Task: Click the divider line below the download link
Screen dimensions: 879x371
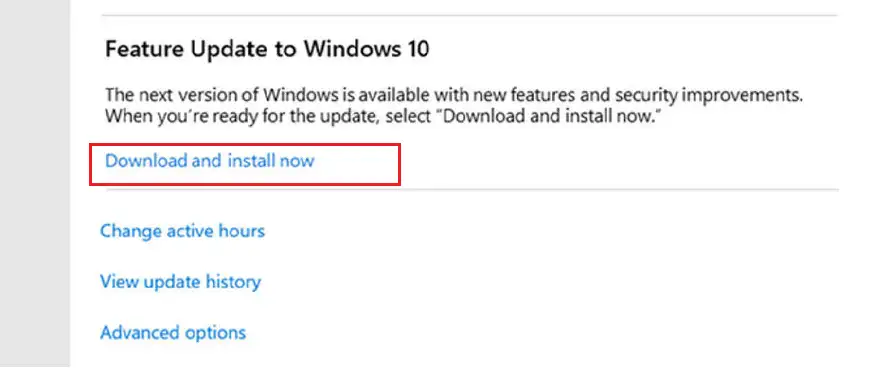Action: 473,190
